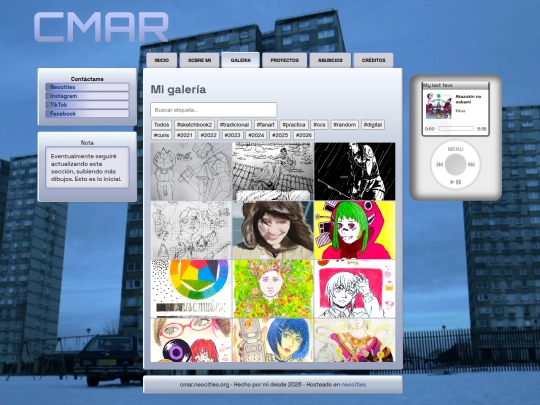Open the white-haired character on pink thumbnail

pyautogui.click(x=354, y=289)
